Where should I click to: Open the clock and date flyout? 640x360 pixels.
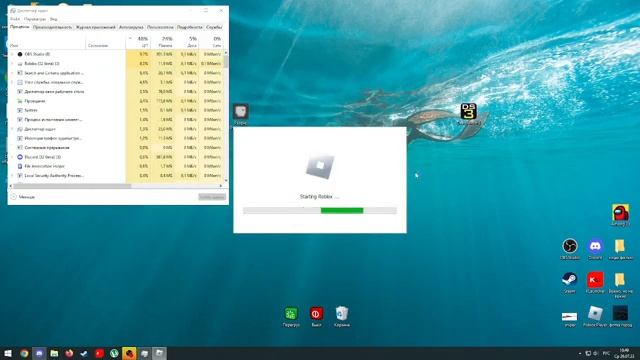coord(624,353)
